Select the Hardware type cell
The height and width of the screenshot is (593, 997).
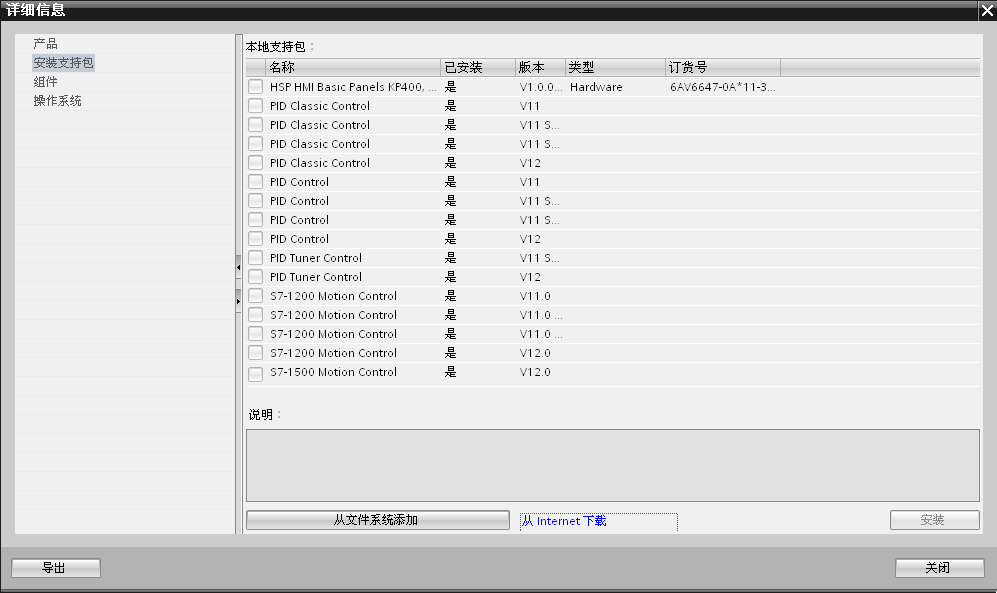(596, 87)
